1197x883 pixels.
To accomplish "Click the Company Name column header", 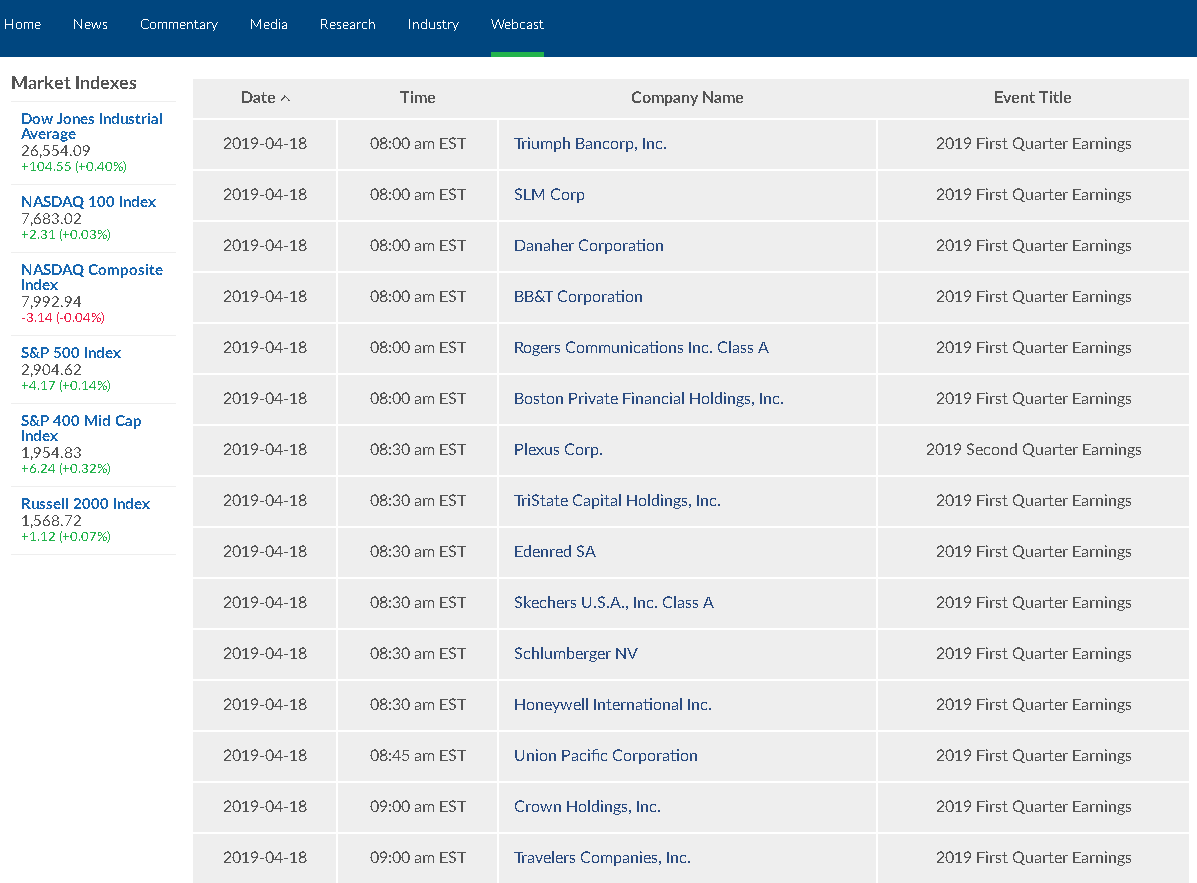I will (x=687, y=98).
